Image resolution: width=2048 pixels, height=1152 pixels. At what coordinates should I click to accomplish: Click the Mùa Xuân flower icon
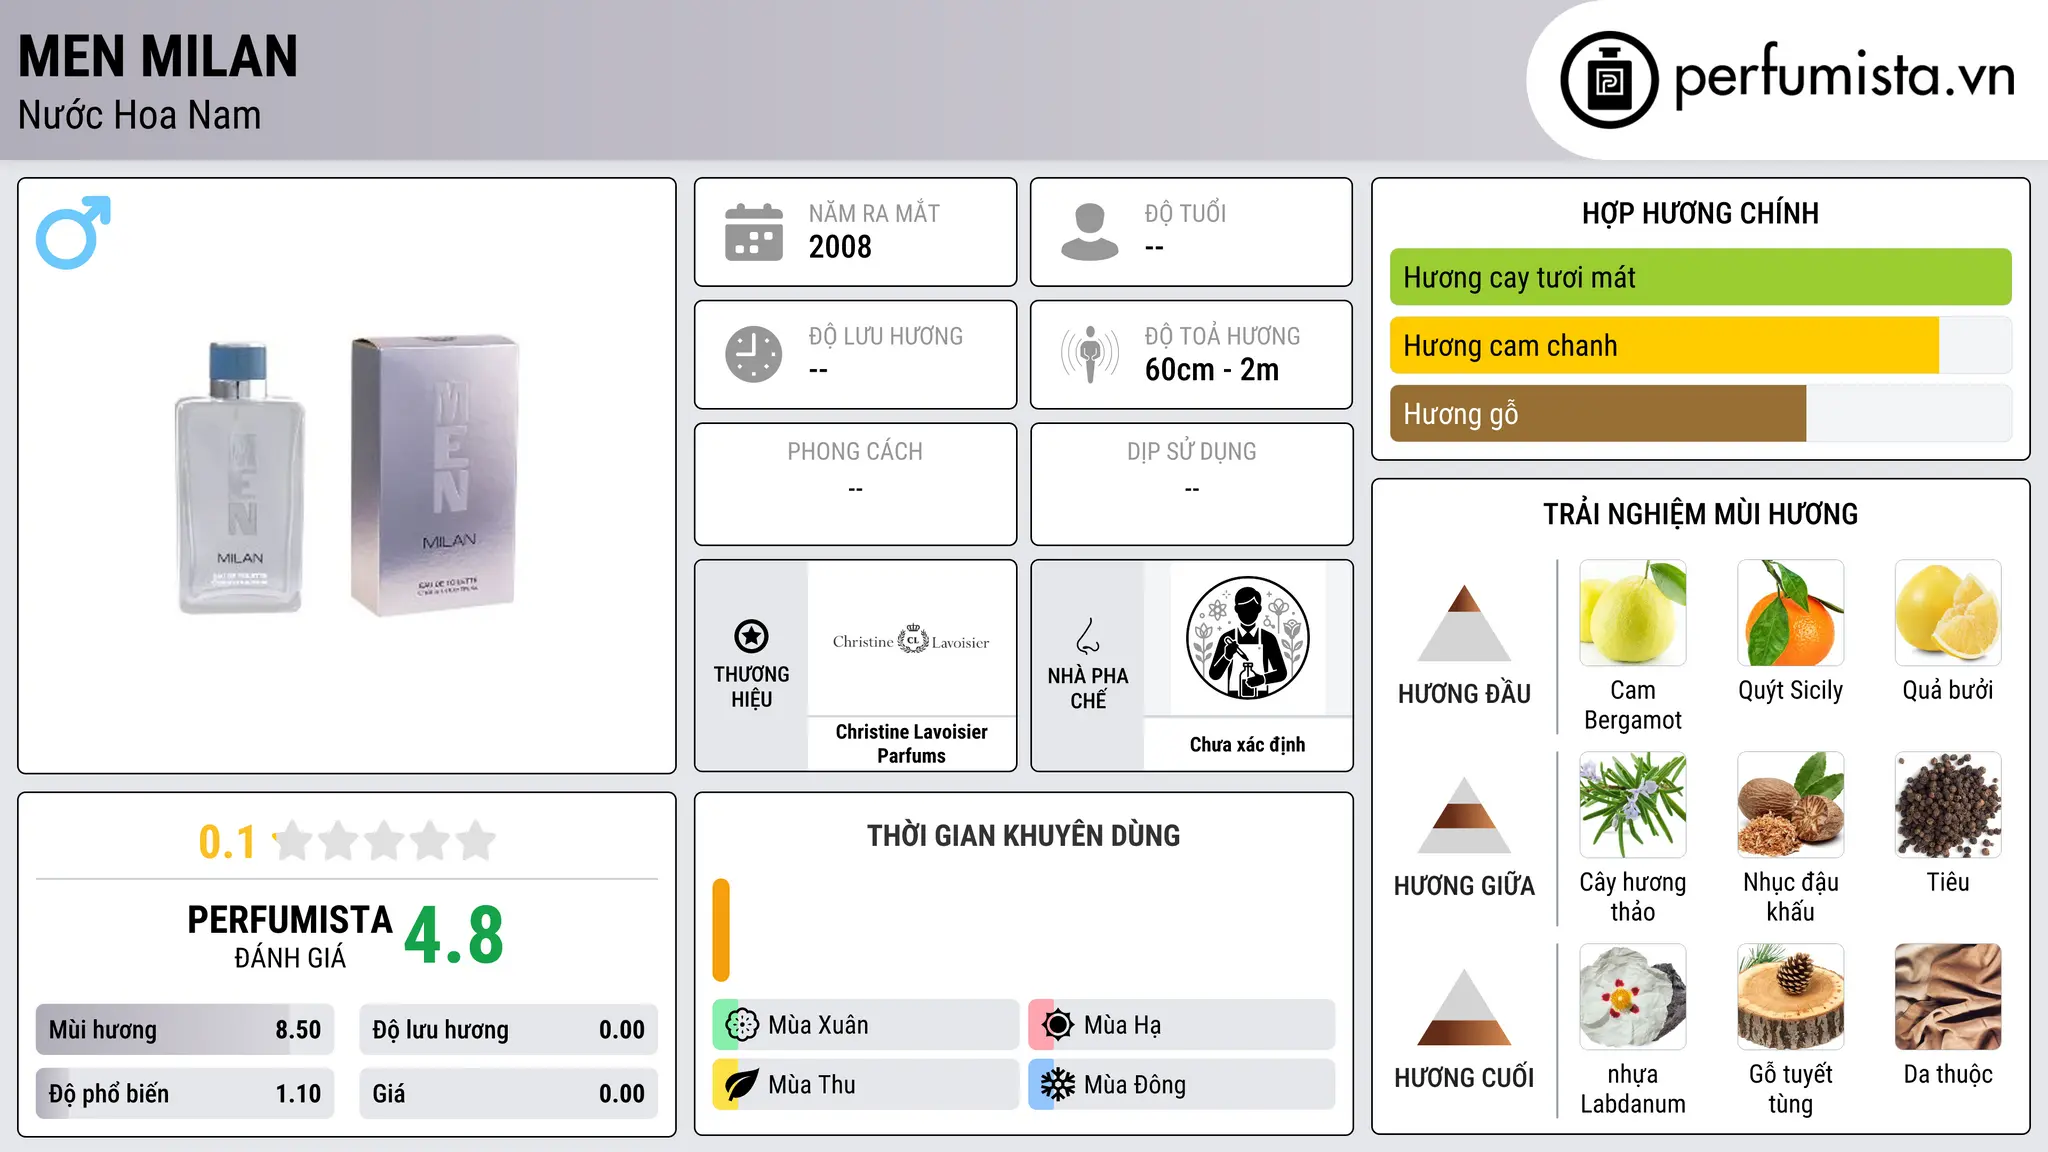coord(742,1025)
